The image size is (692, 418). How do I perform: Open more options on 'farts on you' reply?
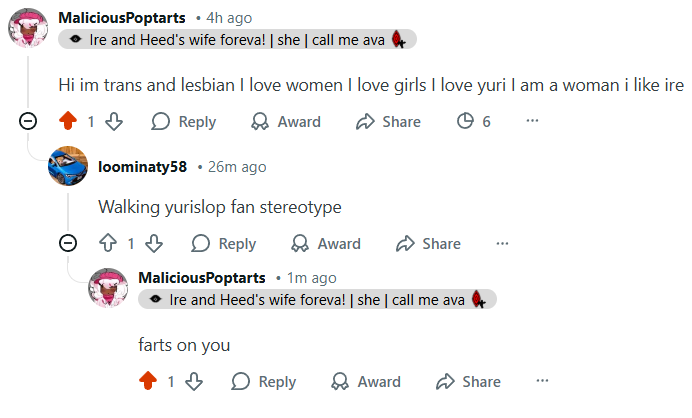coord(542,381)
